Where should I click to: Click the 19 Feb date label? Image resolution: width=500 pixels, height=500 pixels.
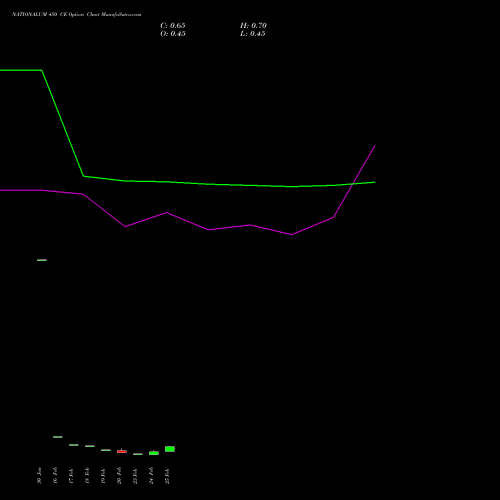pyautogui.click(x=103, y=476)
